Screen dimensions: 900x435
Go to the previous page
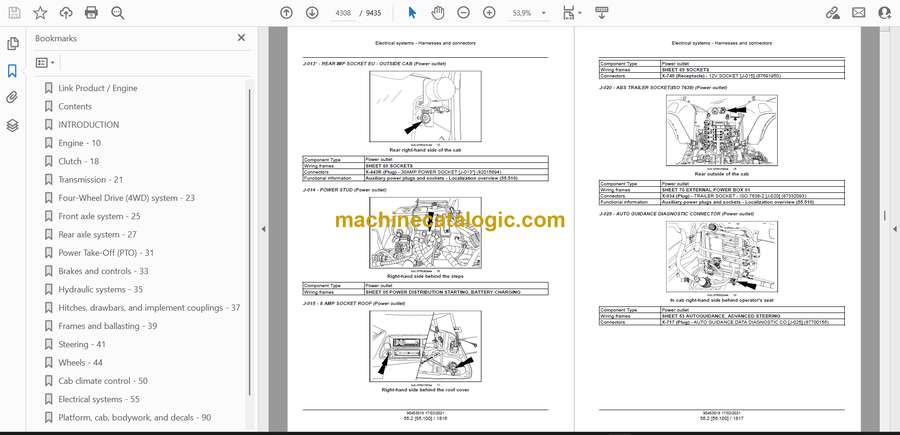(286, 13)
